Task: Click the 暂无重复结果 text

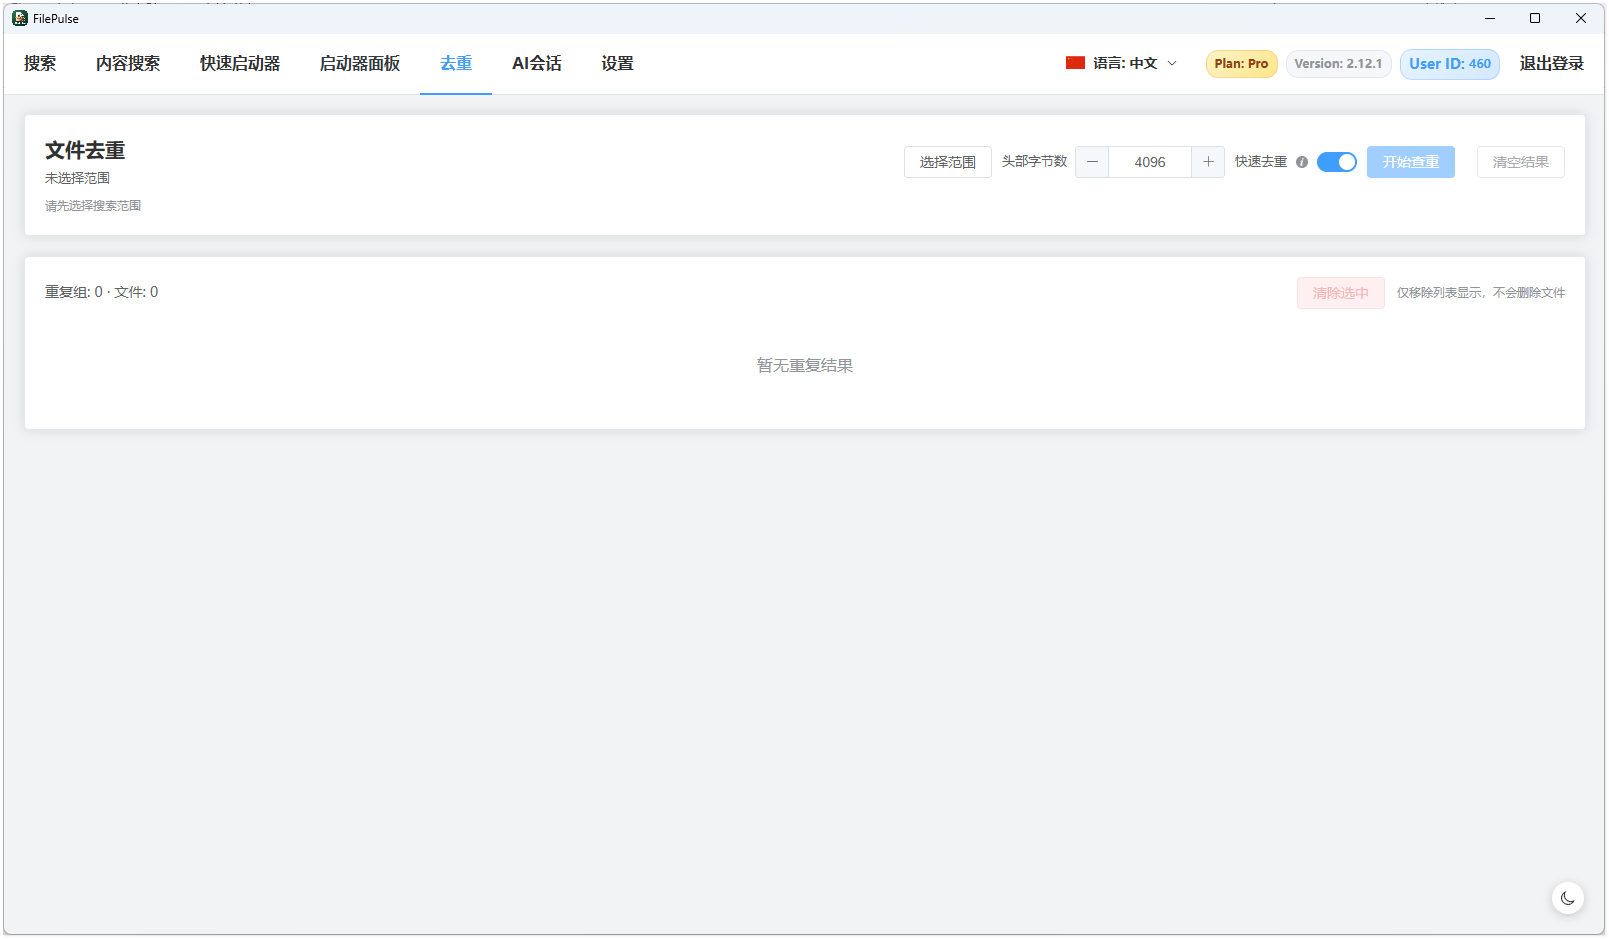Action: (805, 366)
